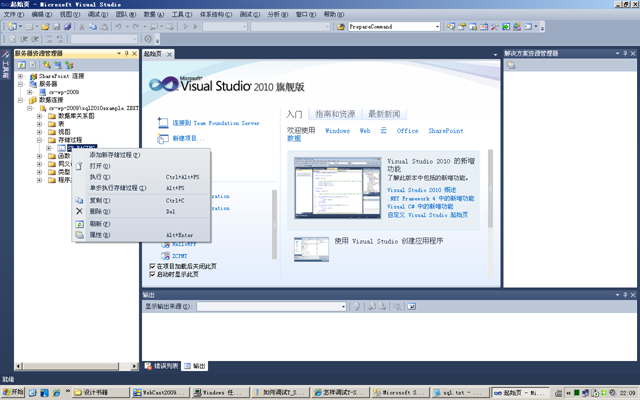The width and height of the screenshot is (640, 400).
Task: Click the icon in Solution Explorer toolbar
Action: coord(511,65)
